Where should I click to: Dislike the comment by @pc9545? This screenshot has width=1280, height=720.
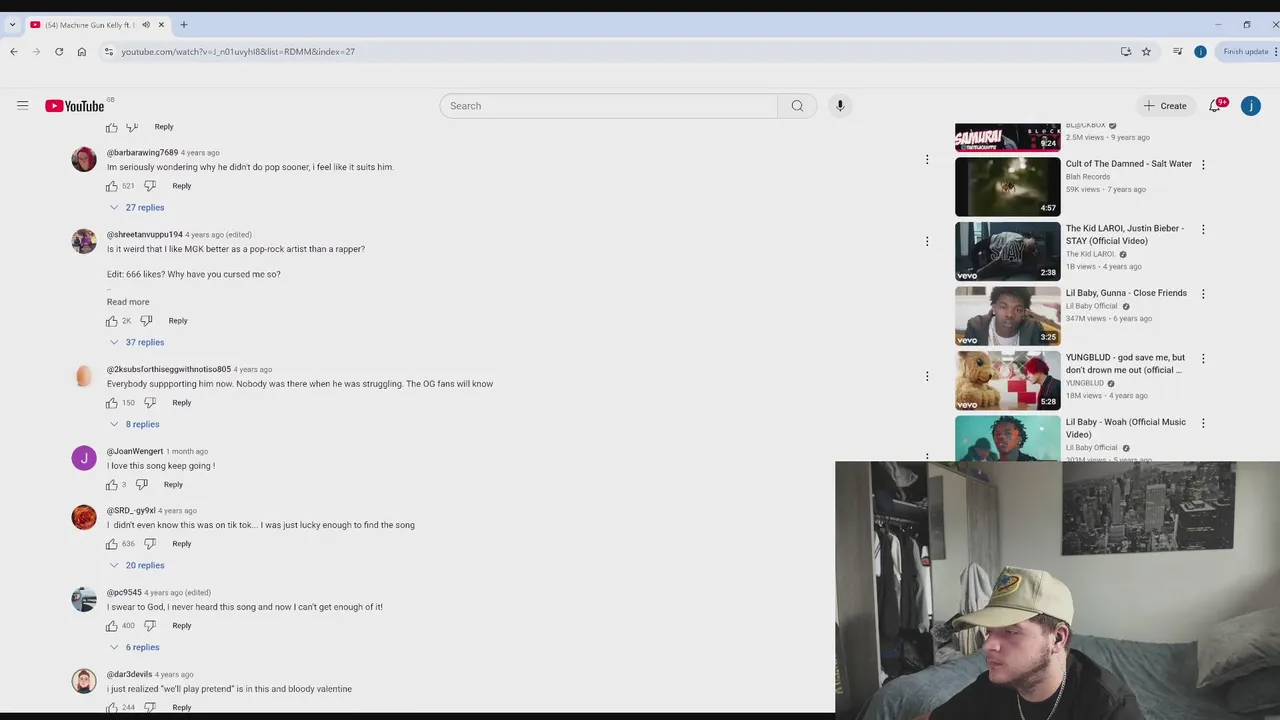[150, 626]
